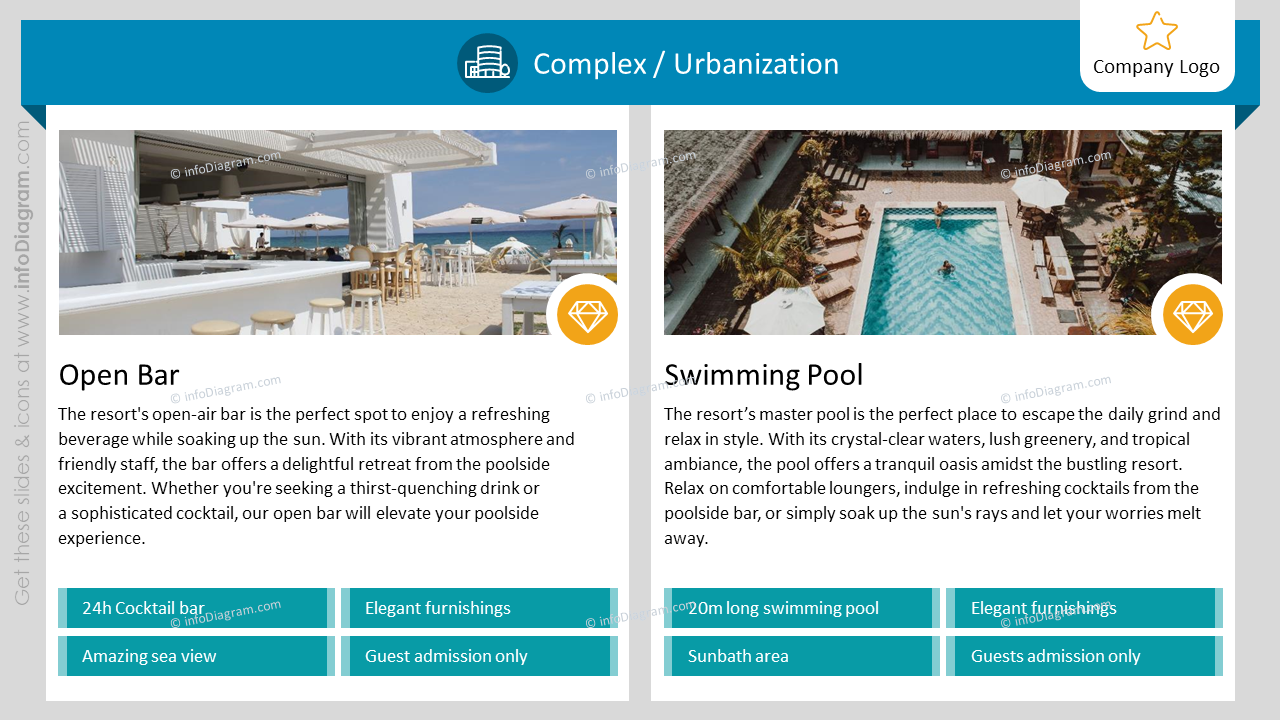Open the vertical infoDiagram.com sidebar link

[22, 363]
